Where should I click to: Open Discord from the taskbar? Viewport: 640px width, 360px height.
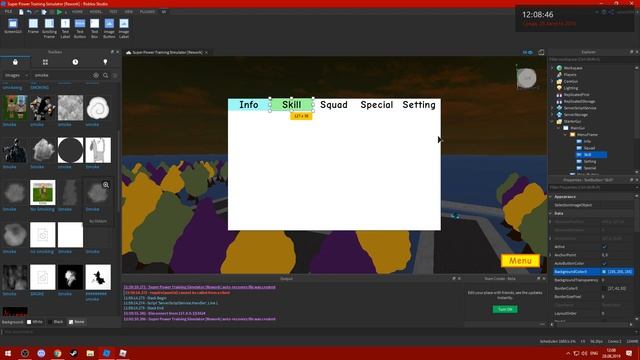pos(41,353)
